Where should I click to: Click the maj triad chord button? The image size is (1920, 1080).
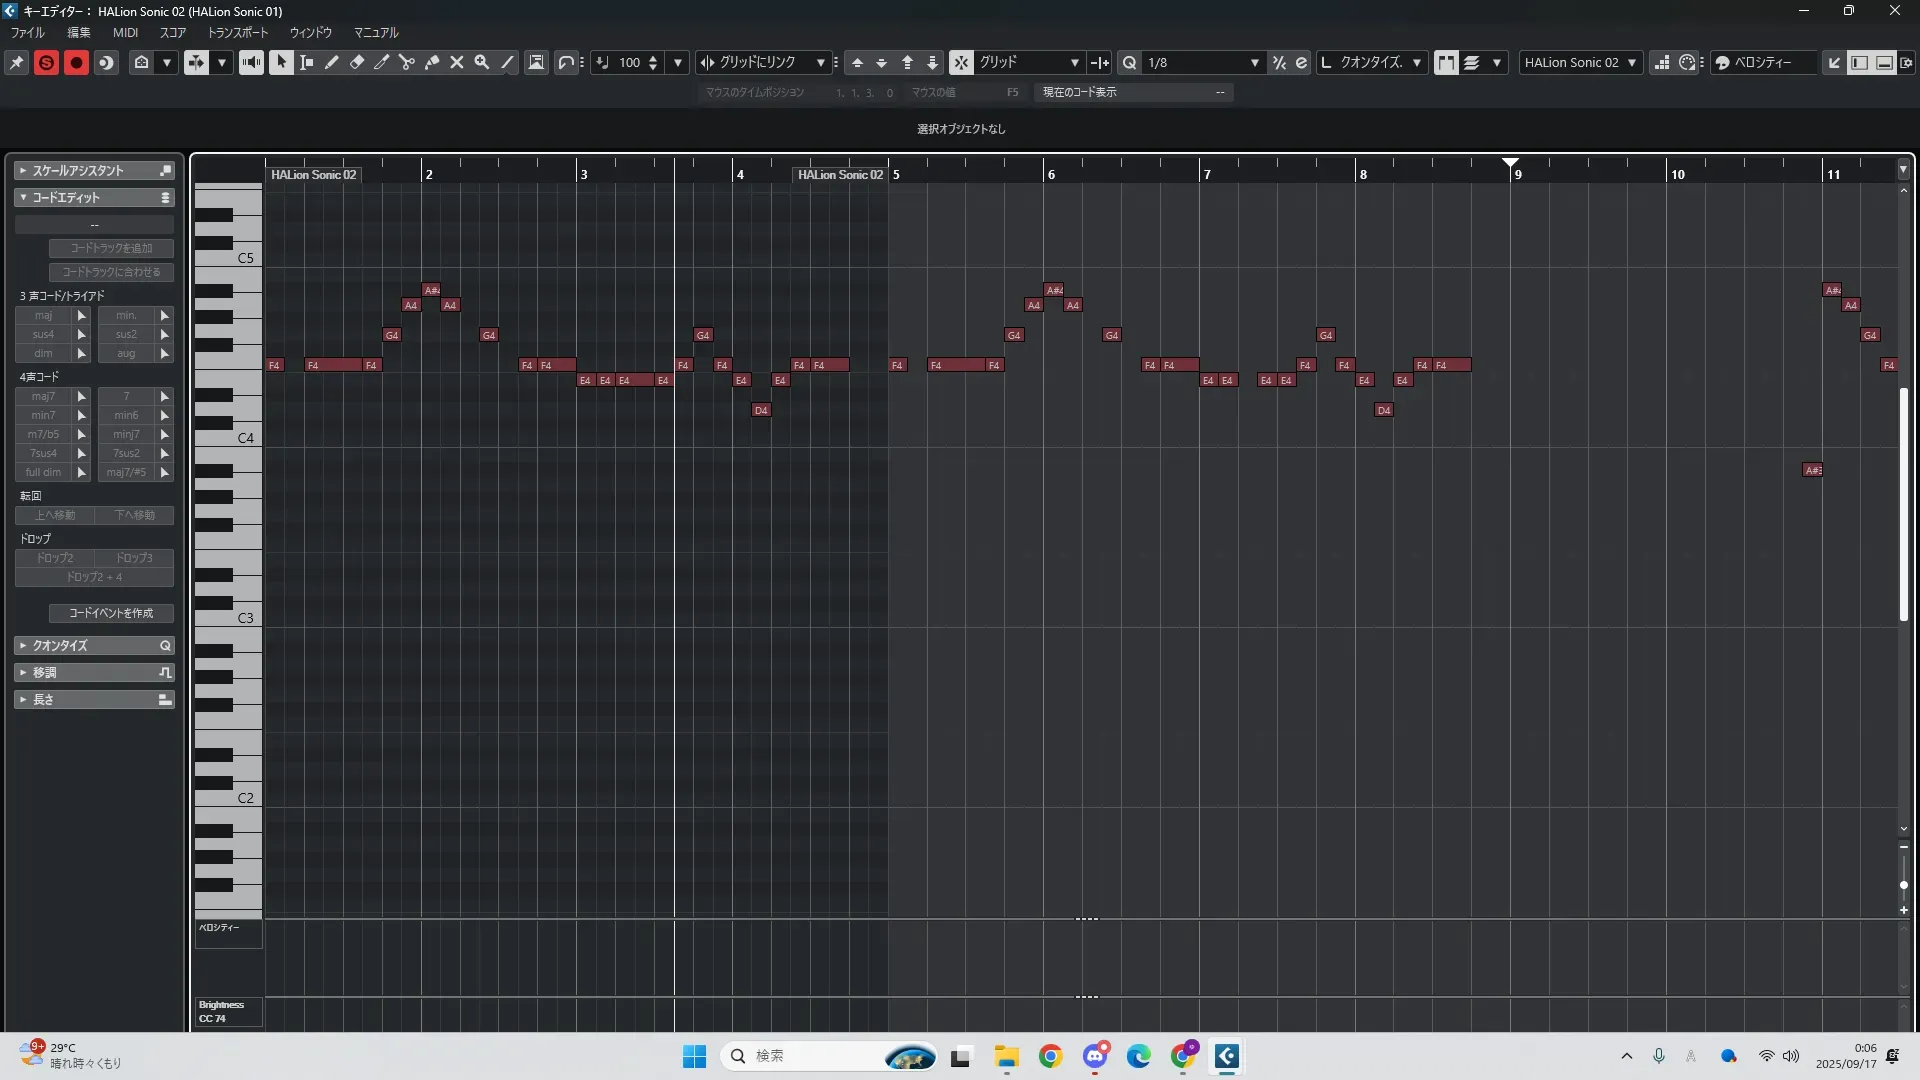tap(43, 315)
